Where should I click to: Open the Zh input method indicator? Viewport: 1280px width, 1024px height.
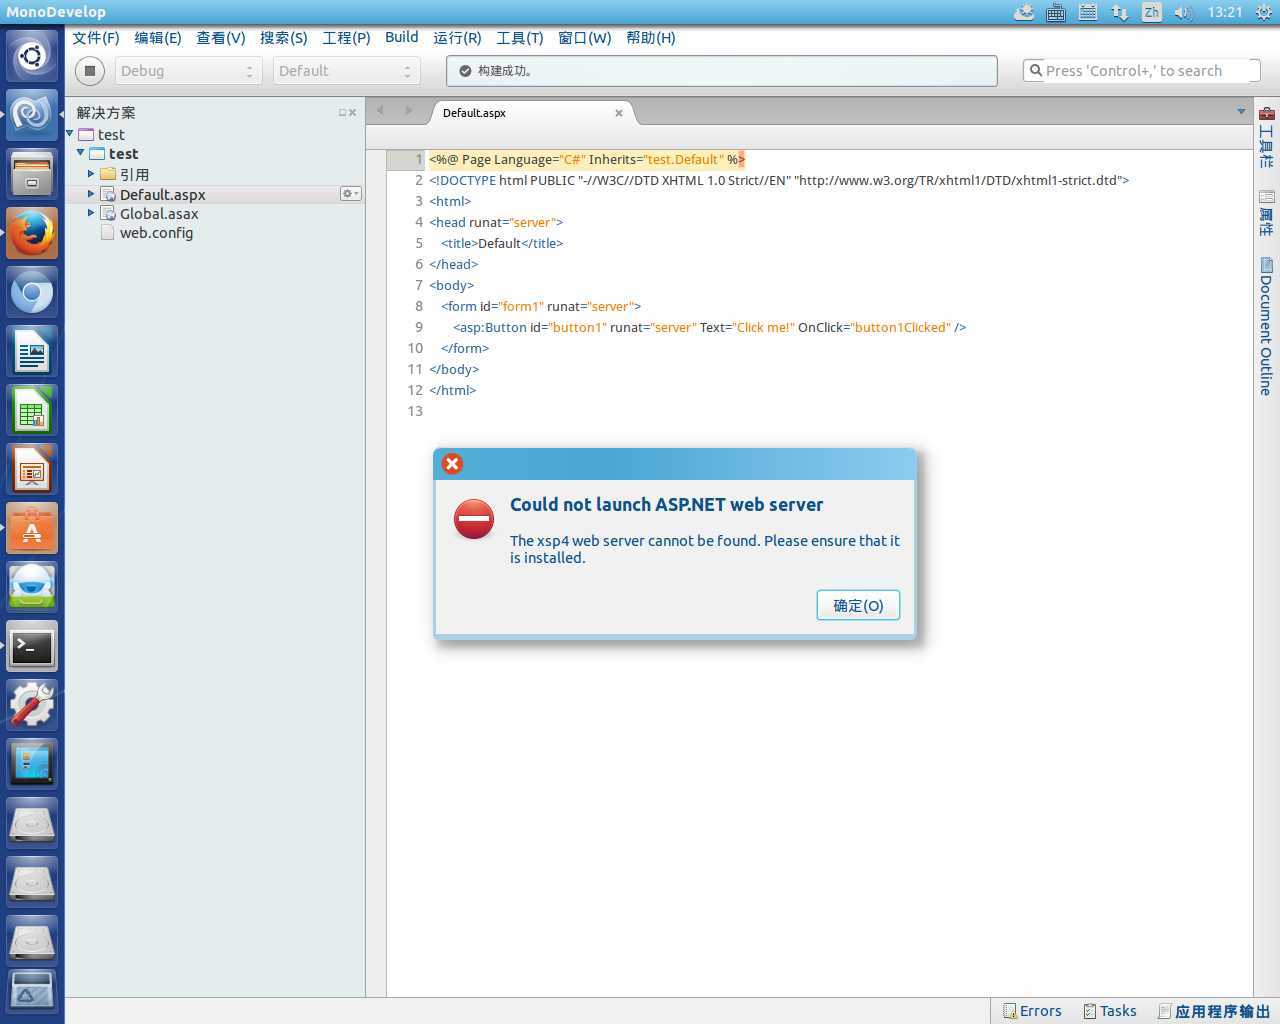point(1152,12)
